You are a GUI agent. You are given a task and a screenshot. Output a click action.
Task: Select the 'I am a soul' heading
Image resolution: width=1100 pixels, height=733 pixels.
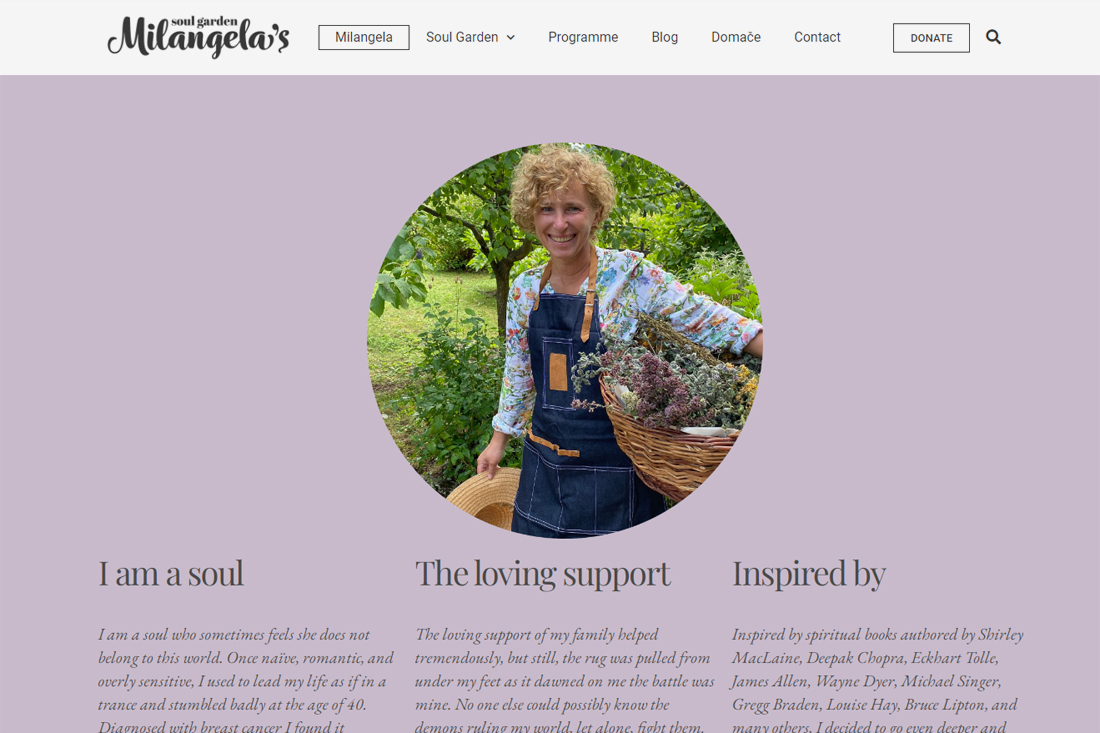coord(170,574)
